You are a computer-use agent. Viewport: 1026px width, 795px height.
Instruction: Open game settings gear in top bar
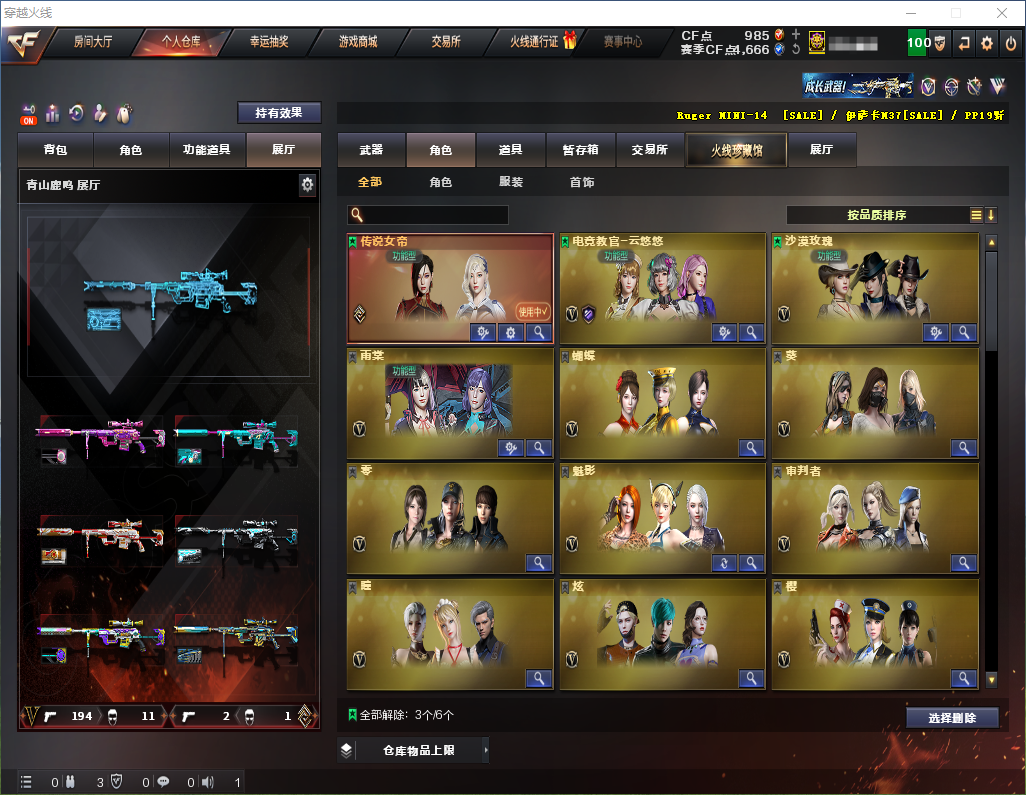(987, 43)
